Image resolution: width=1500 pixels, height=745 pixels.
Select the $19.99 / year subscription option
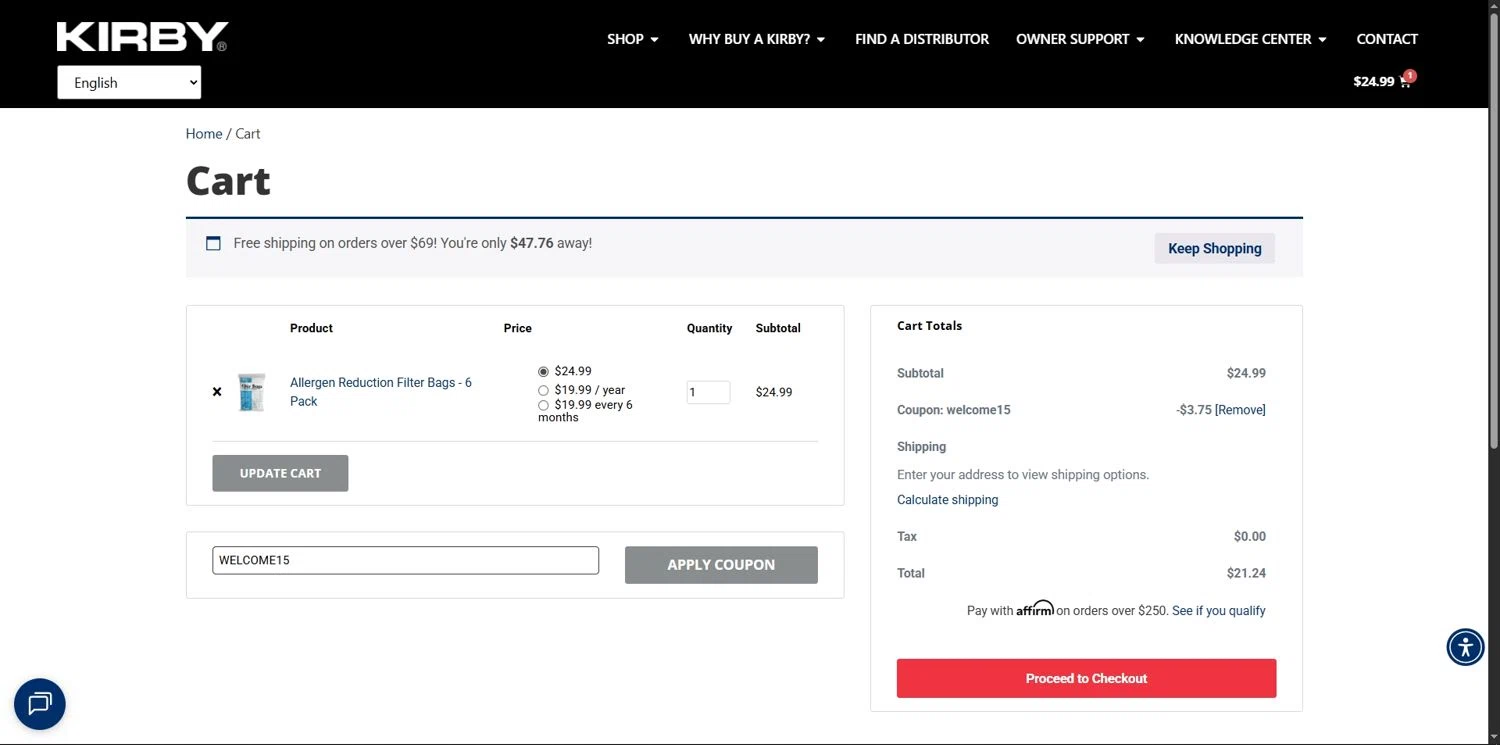tap(544, 391)
